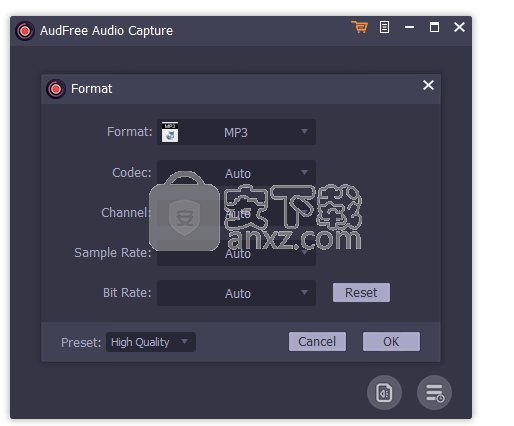Click the AudFree Audio Capture title text
The image size is (514, 426).
tap(106, 31)
